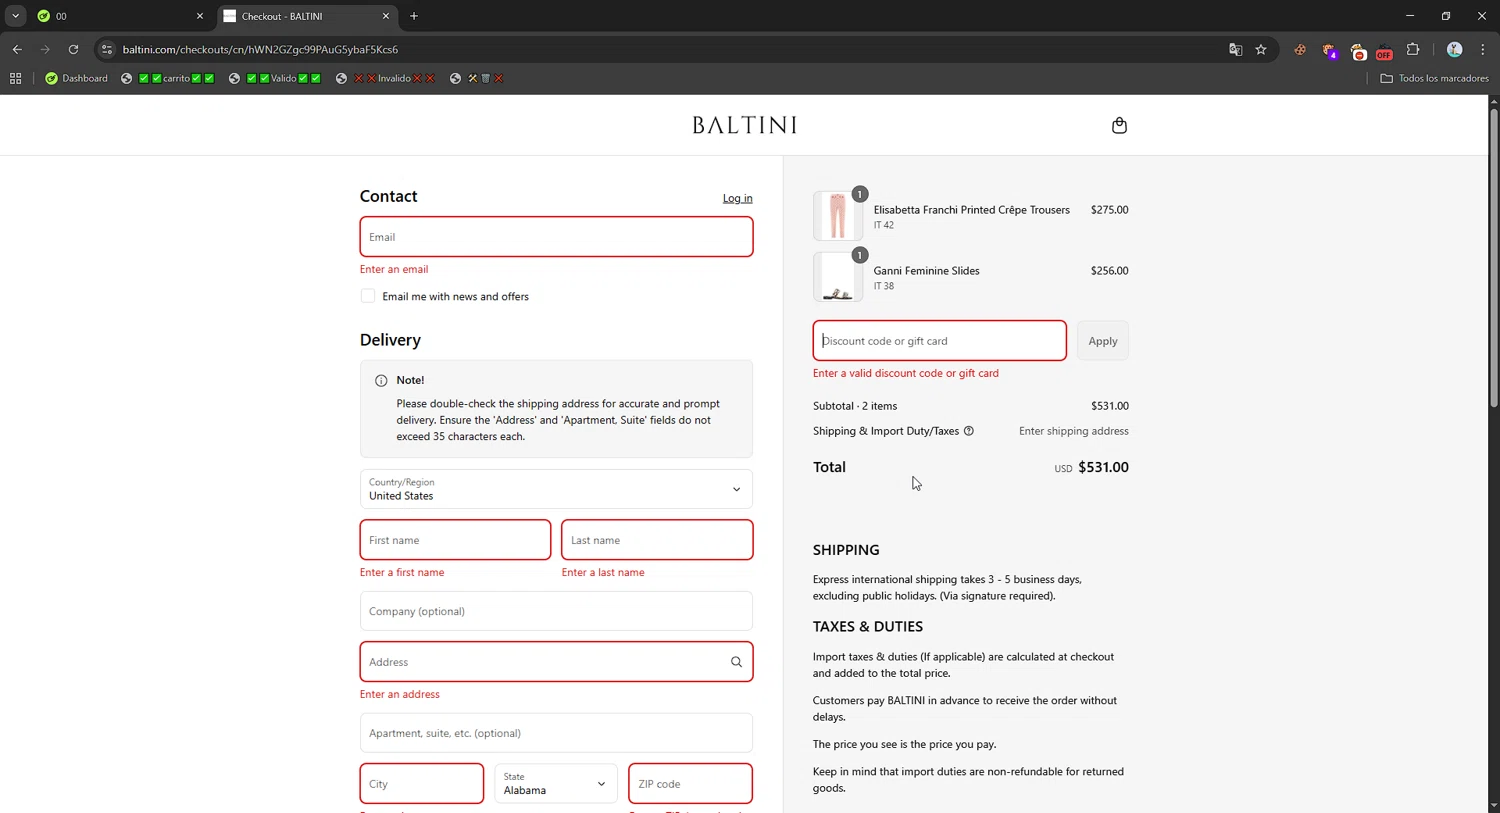Click the BALTINI logo
Image resolution: width=1500 pixels, height=813 pixels.
pos(744,125)
